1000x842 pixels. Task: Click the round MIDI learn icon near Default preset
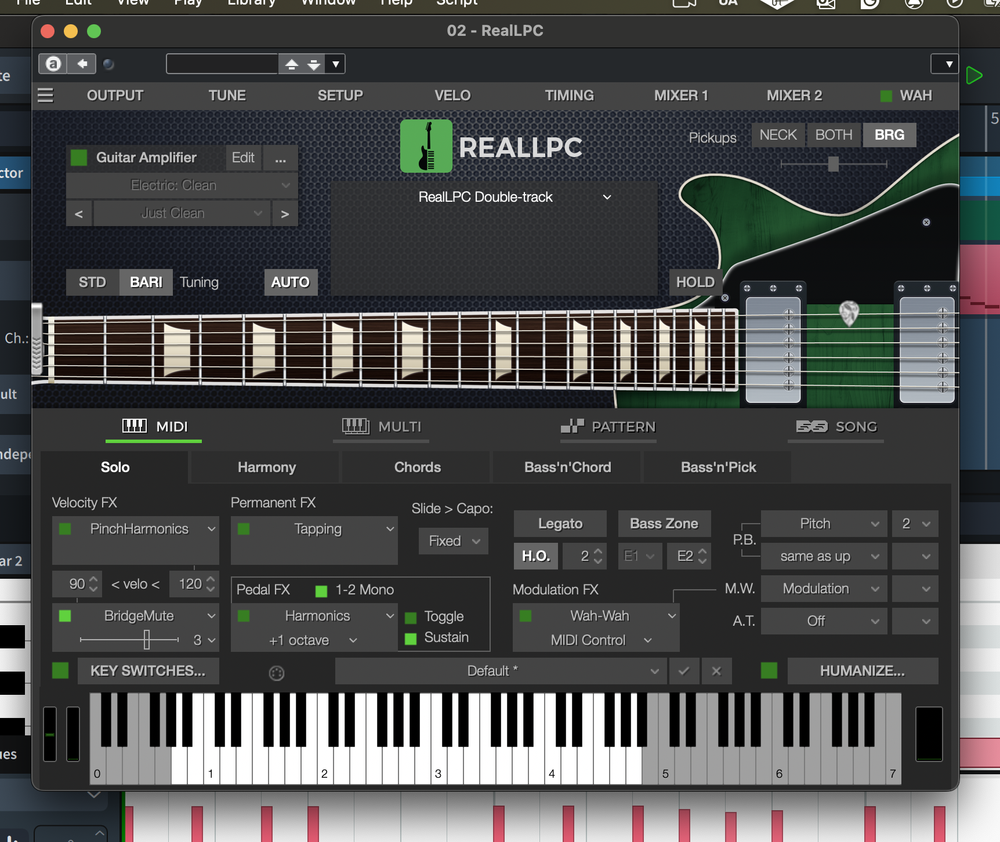pos(276,673)
